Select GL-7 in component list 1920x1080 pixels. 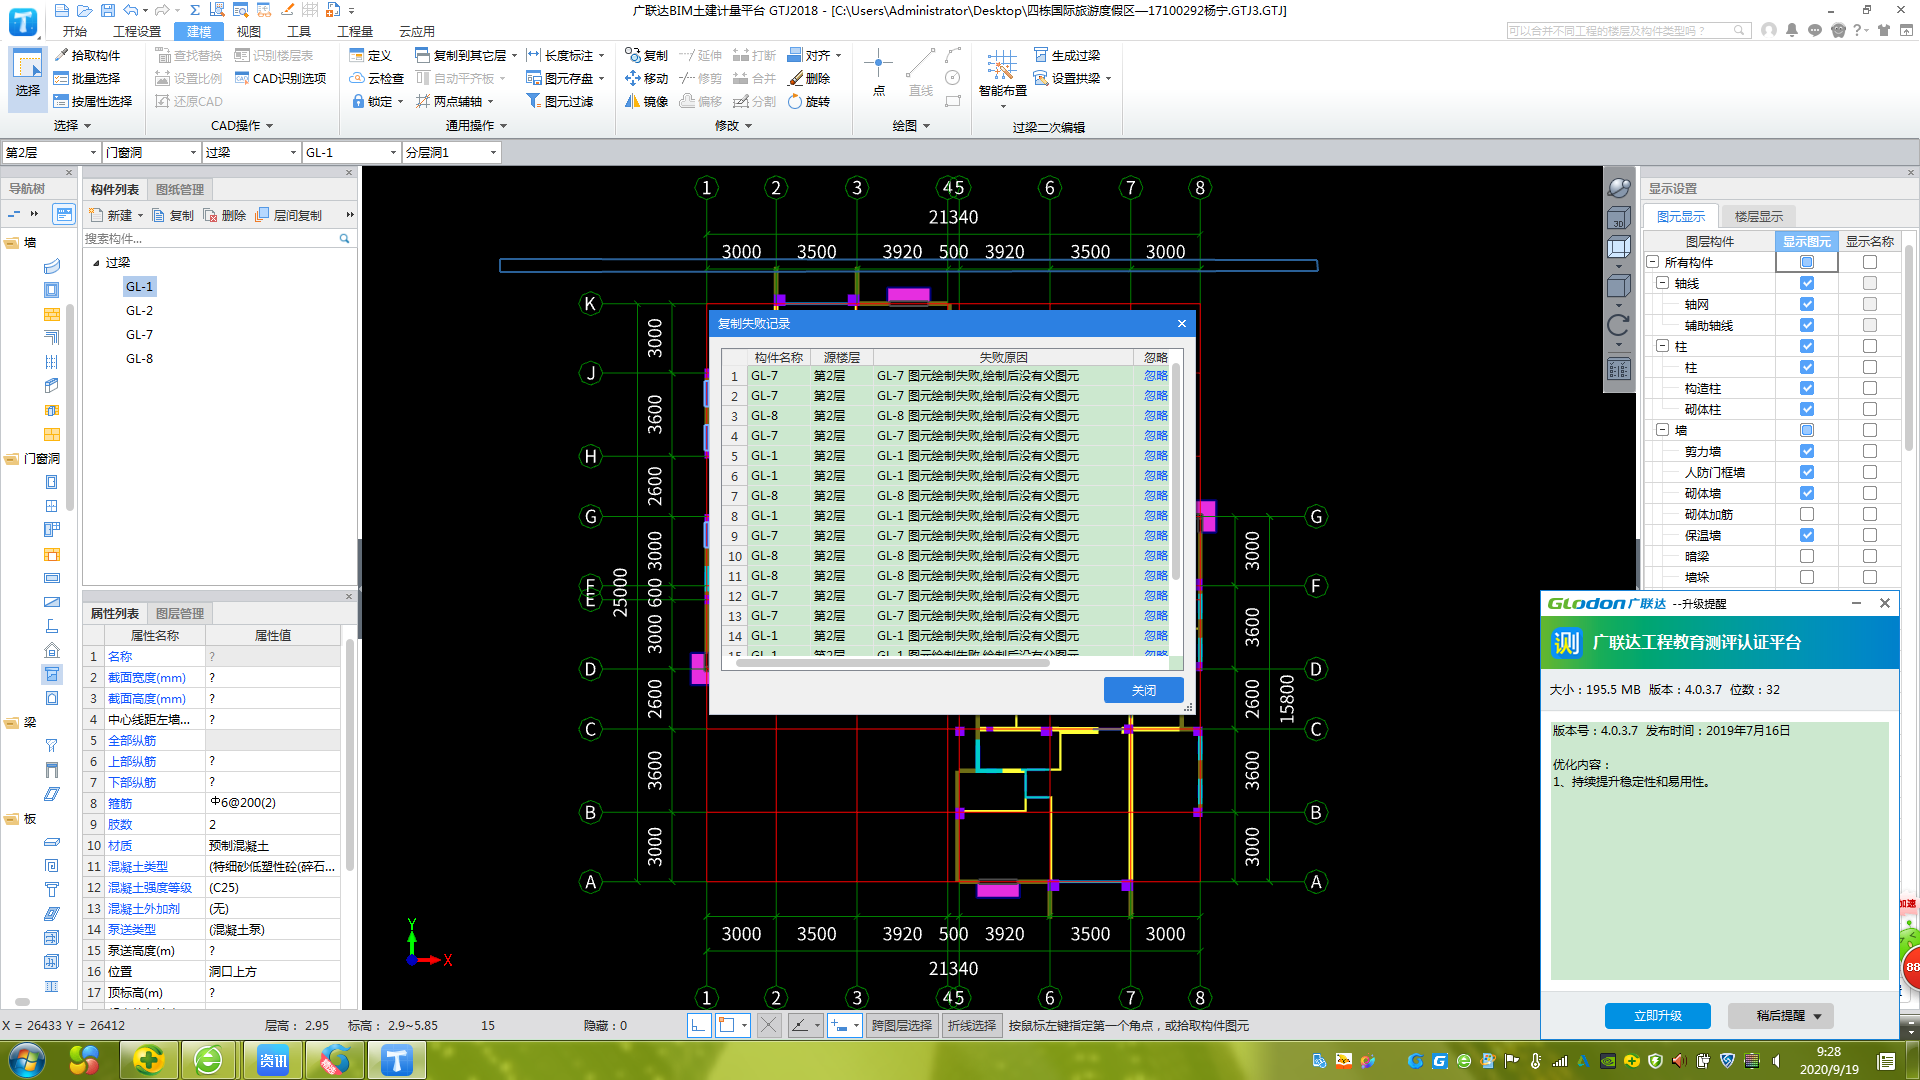140,335
